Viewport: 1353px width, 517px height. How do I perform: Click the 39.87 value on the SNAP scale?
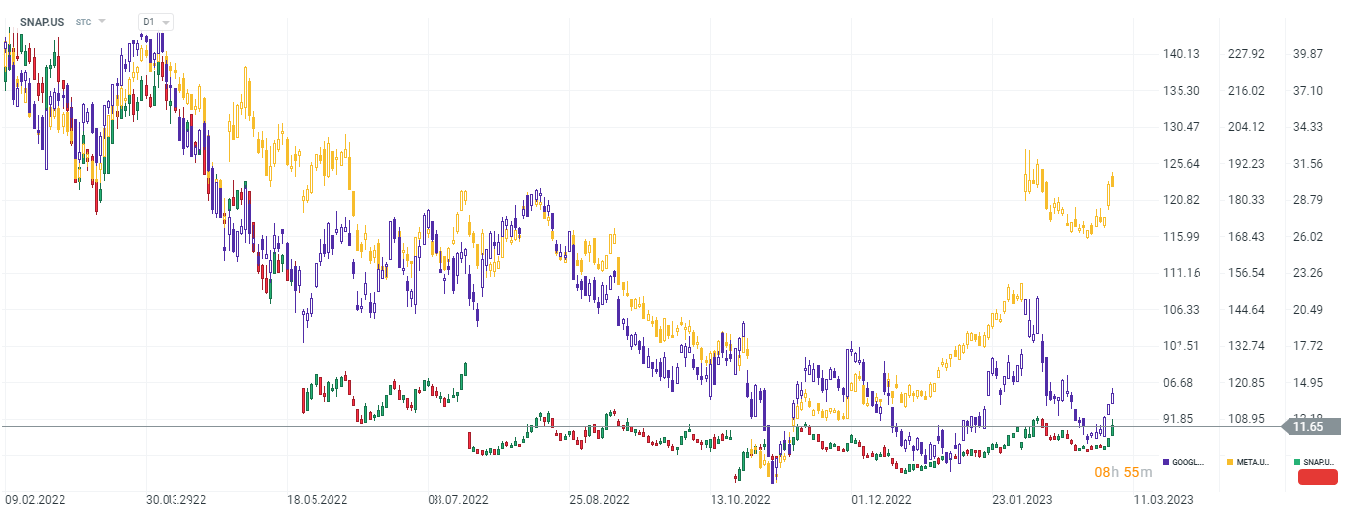click(1308, 54)
